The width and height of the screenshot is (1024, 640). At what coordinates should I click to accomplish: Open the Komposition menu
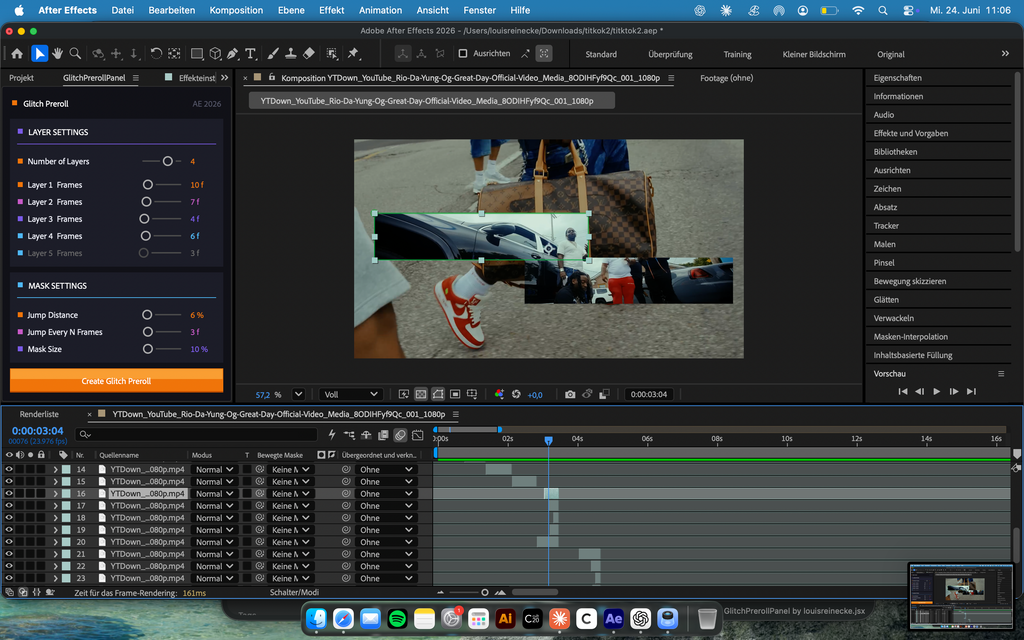tap(236, 10)
